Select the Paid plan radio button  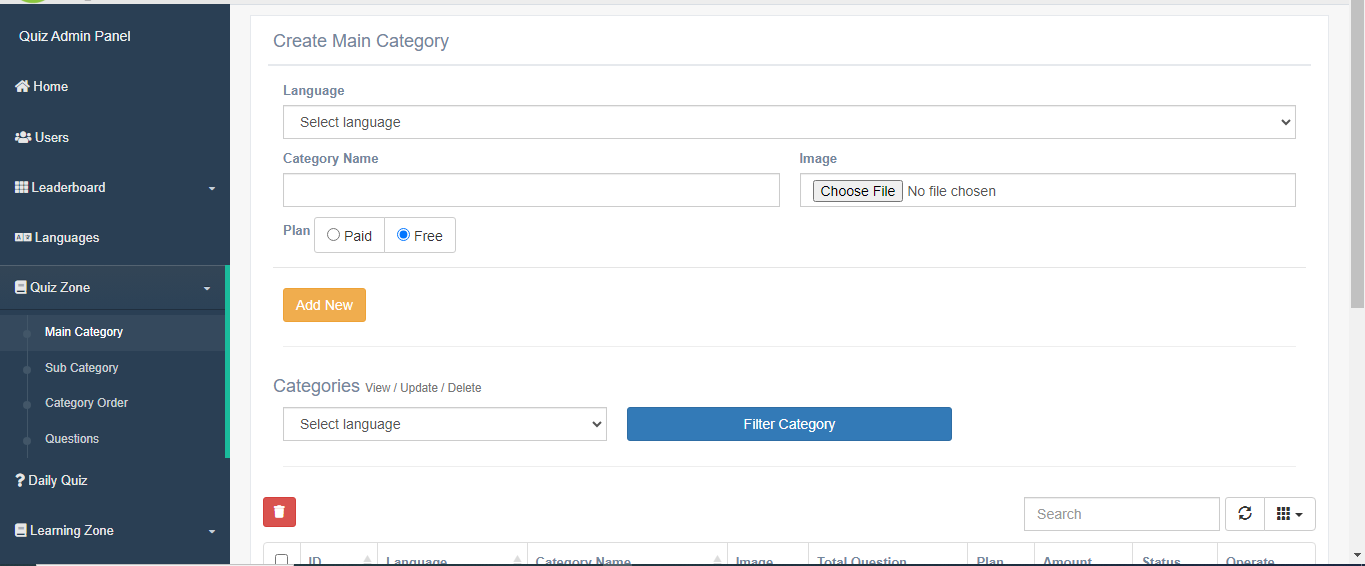(334, 236)
